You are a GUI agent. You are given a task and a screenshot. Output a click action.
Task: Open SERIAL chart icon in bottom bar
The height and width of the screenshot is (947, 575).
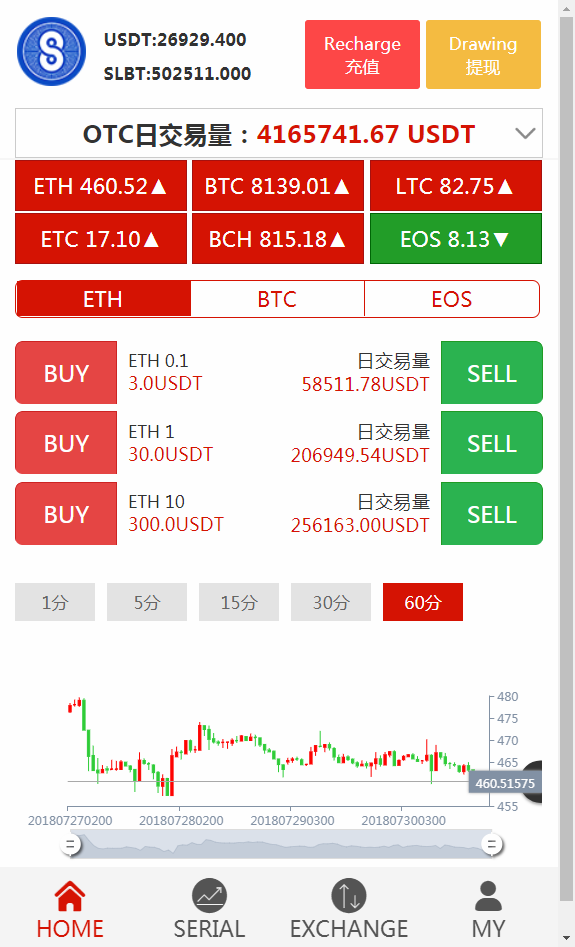[x=209, y=896]
